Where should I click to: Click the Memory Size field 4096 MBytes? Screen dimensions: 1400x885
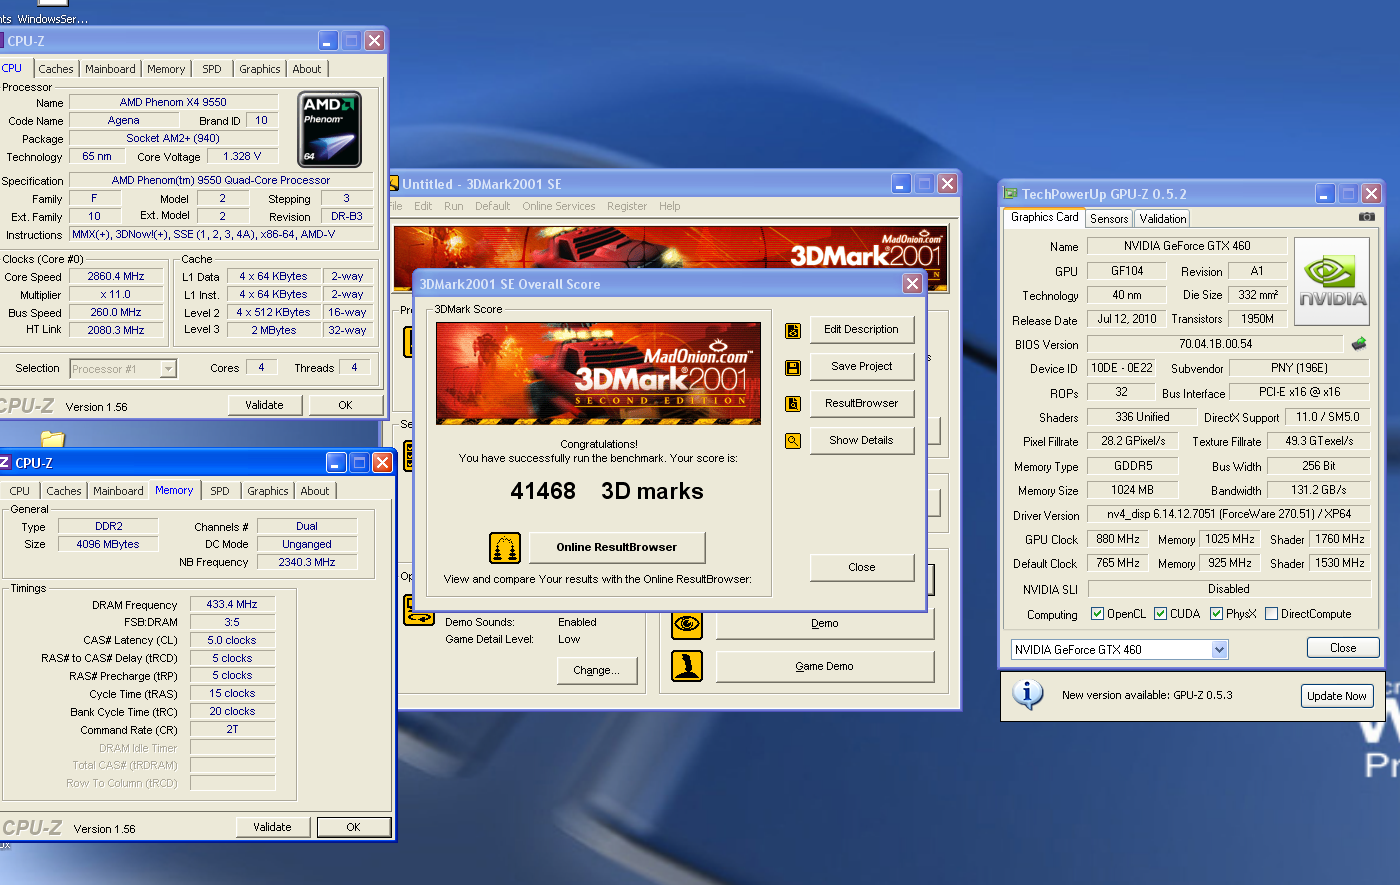(108, 545)
